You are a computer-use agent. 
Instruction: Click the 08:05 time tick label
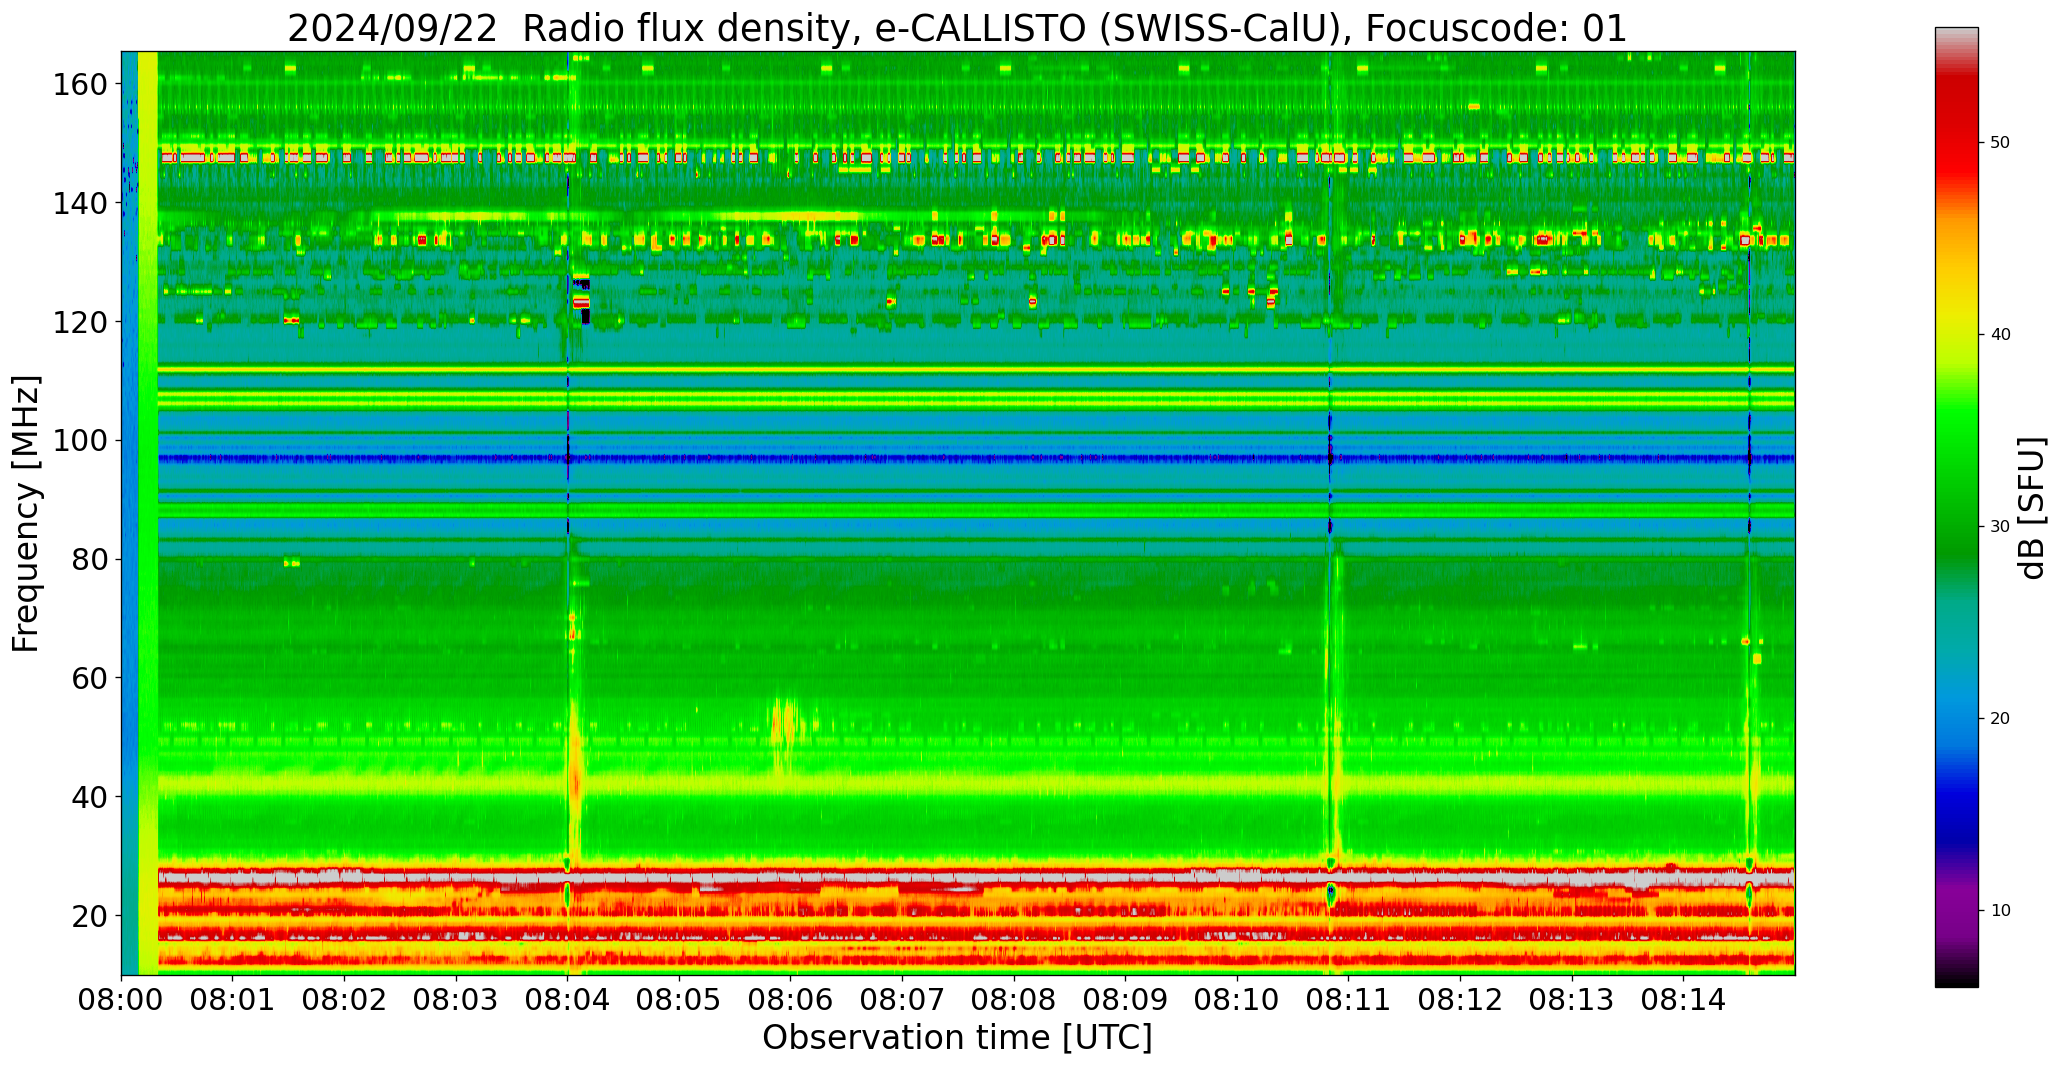(x=679, y=999)
